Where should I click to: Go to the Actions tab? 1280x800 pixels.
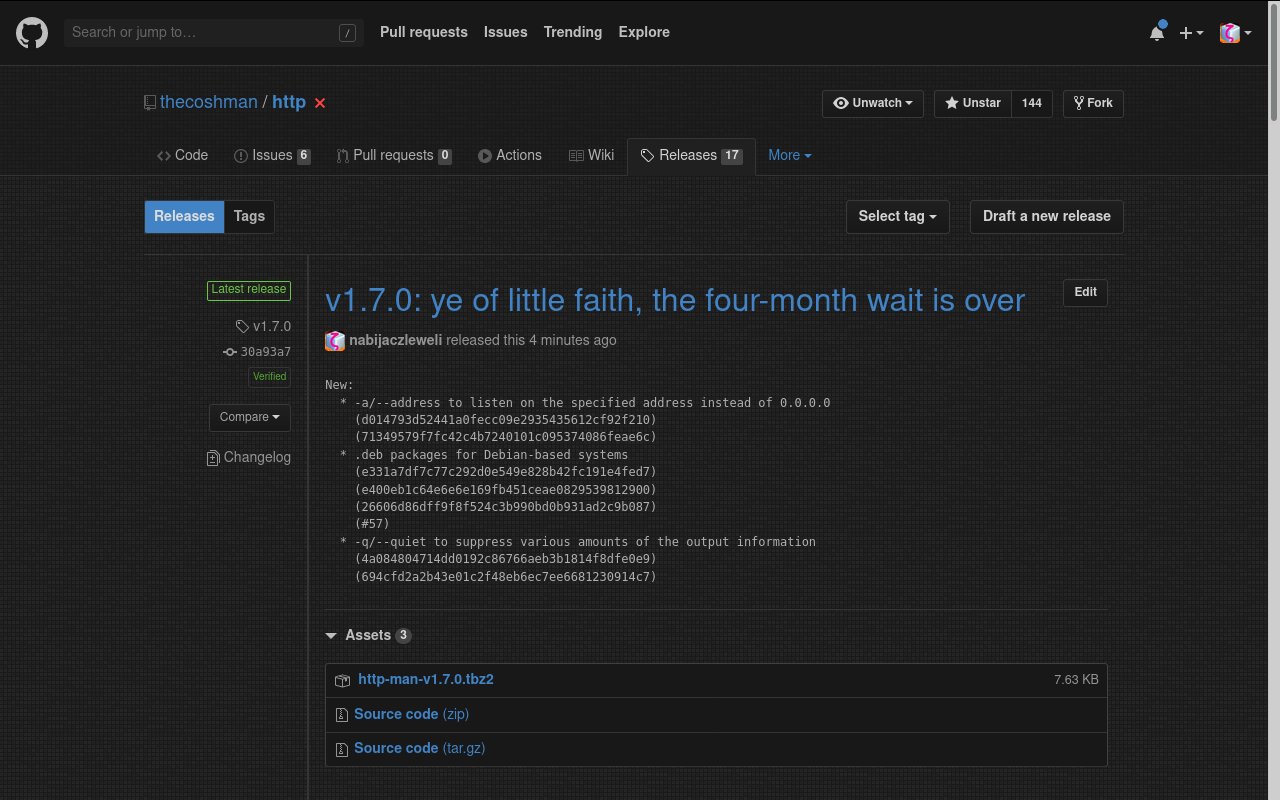(x=510, y=155)
